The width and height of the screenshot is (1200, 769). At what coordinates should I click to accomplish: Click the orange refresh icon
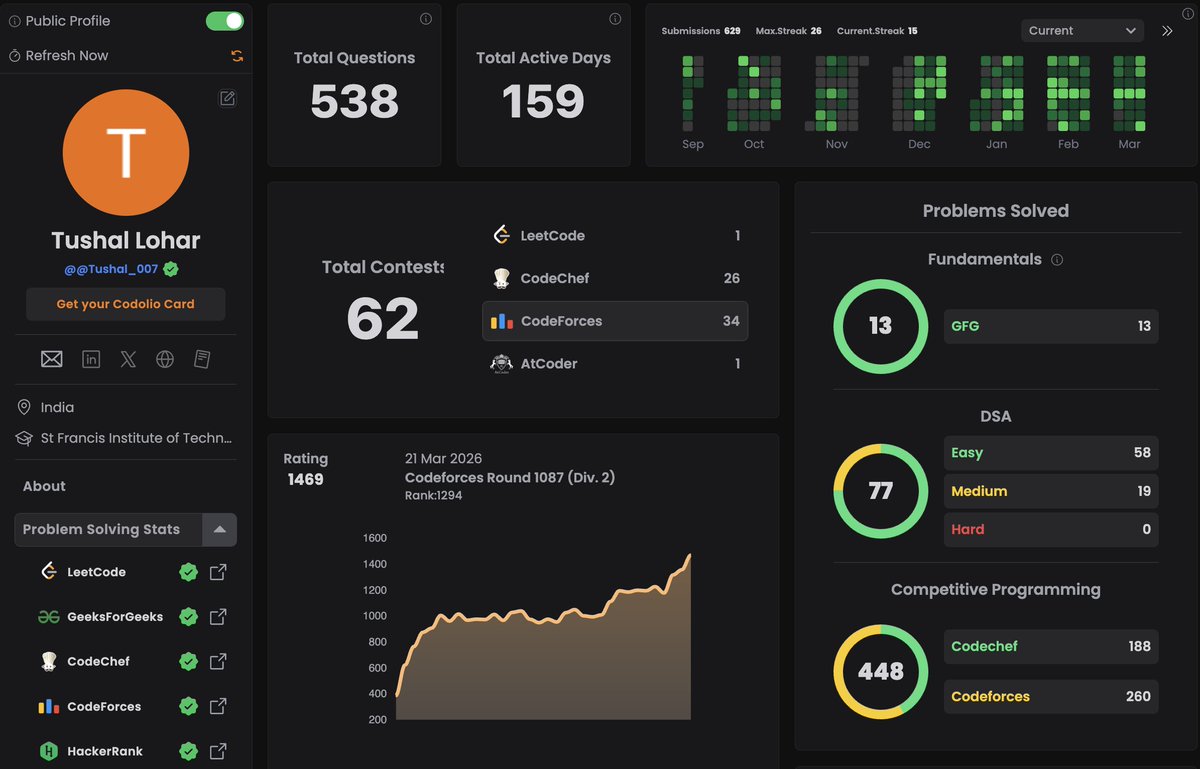(x=237, y=56)
